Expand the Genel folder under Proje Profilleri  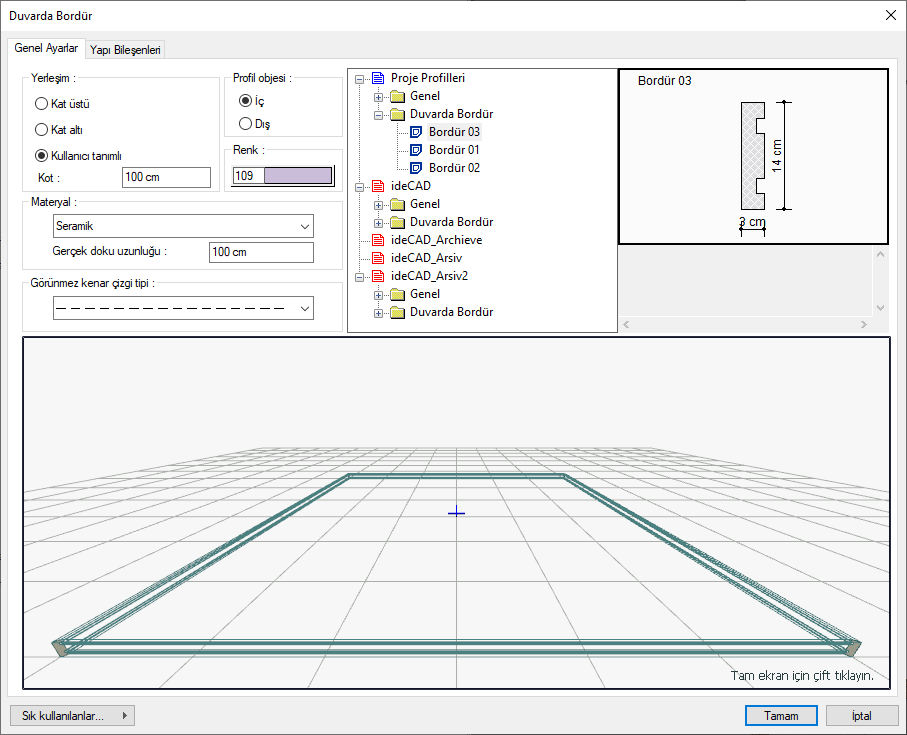click(379, 96)
